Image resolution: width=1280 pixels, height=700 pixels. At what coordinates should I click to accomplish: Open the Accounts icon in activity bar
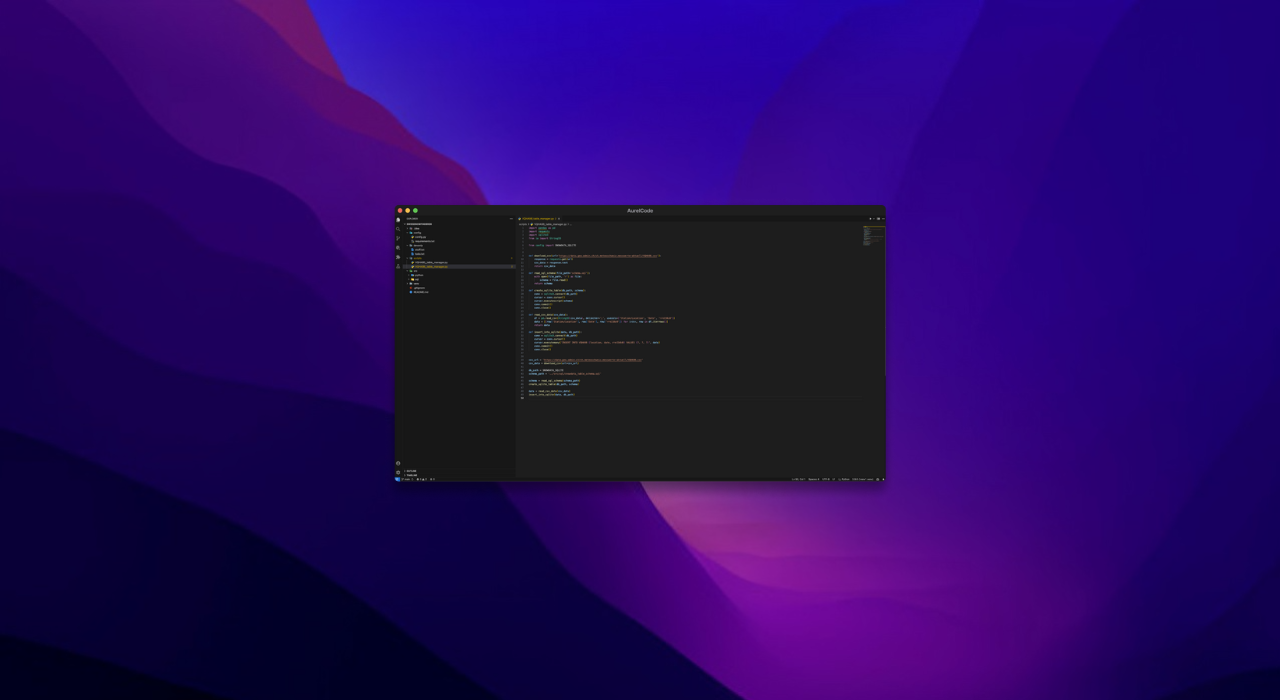(x=398, y=463)
